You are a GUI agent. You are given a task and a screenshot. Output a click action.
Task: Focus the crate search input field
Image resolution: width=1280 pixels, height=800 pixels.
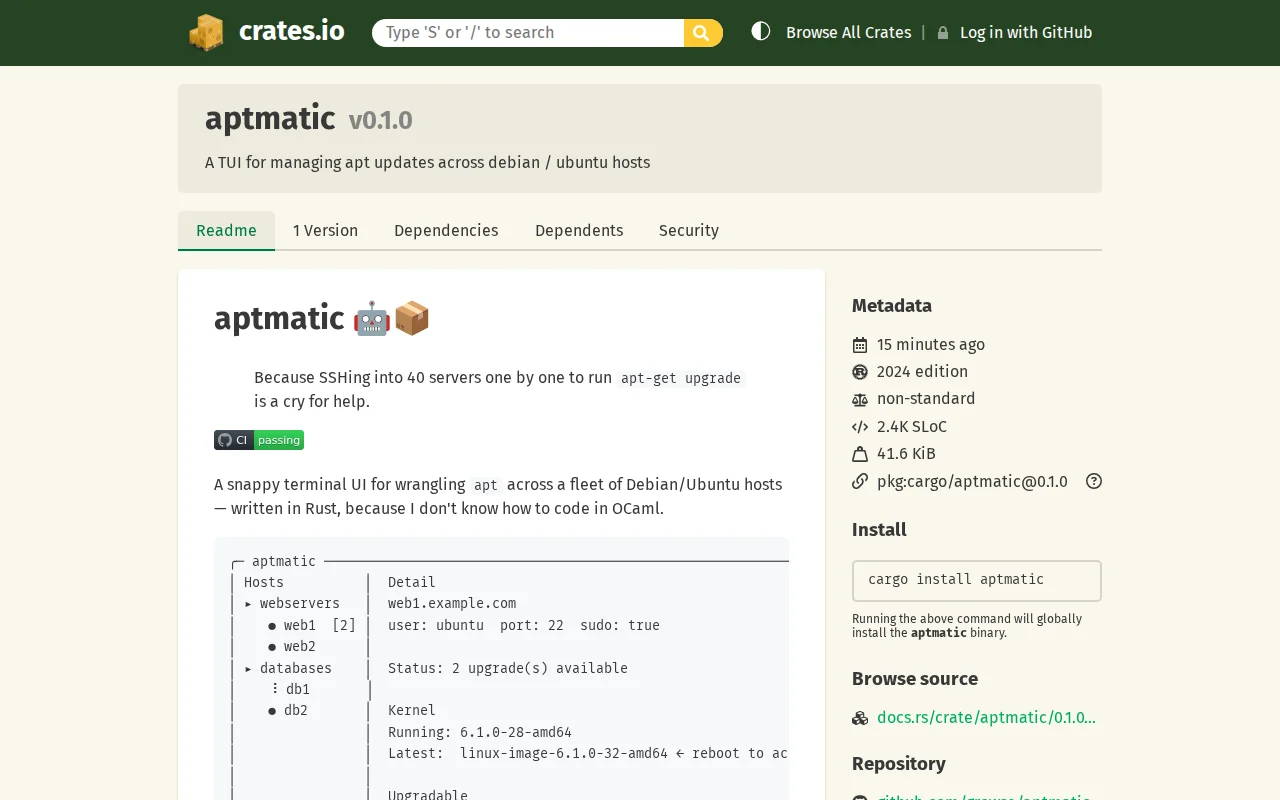pyautogui.click(x=528, y=33)
